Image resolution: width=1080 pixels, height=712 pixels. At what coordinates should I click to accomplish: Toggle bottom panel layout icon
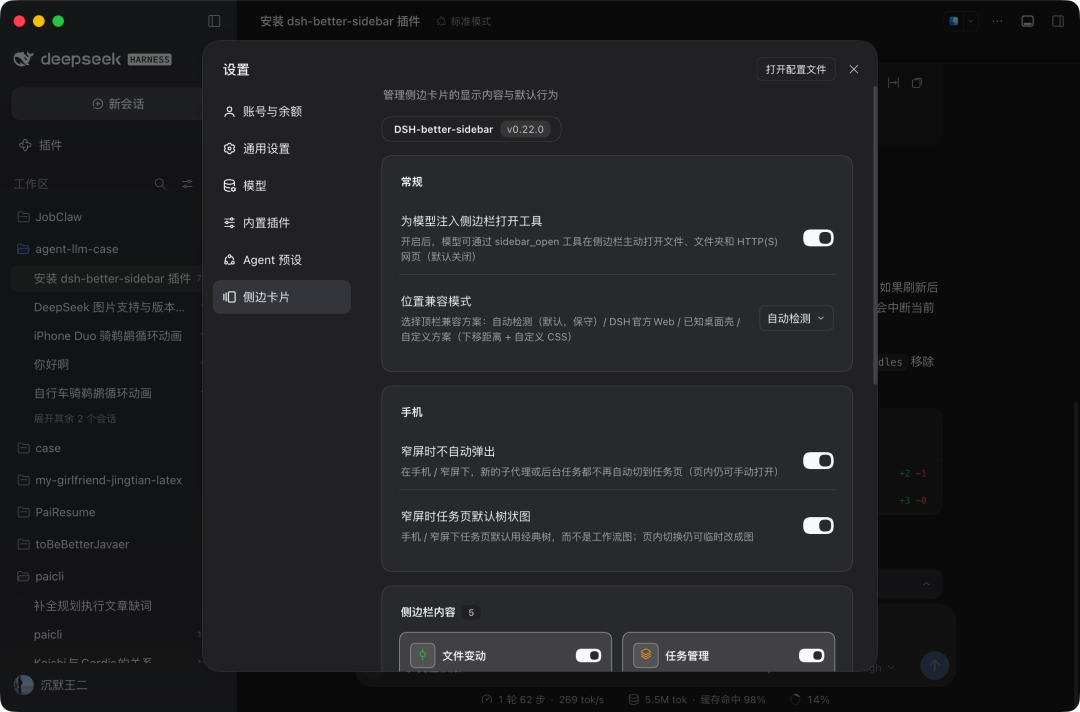tap(1028, 21)
